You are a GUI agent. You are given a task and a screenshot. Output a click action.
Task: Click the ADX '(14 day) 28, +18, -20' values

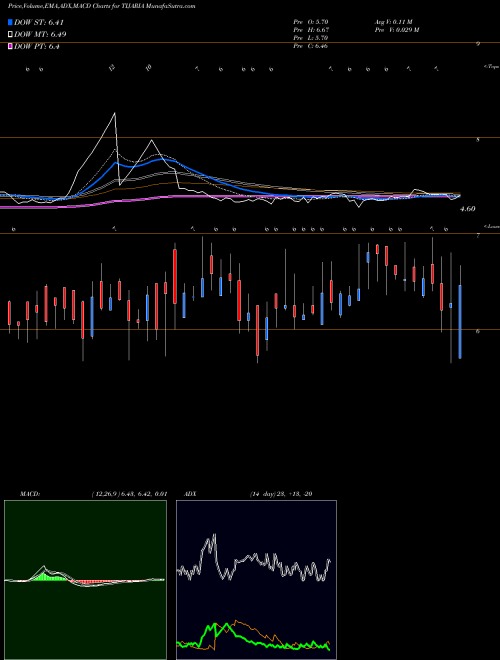(280, 494)
